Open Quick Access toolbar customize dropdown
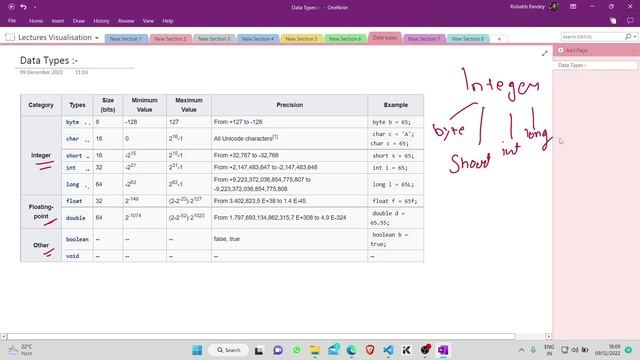This screenshot has height=360, width=640. 35,7
